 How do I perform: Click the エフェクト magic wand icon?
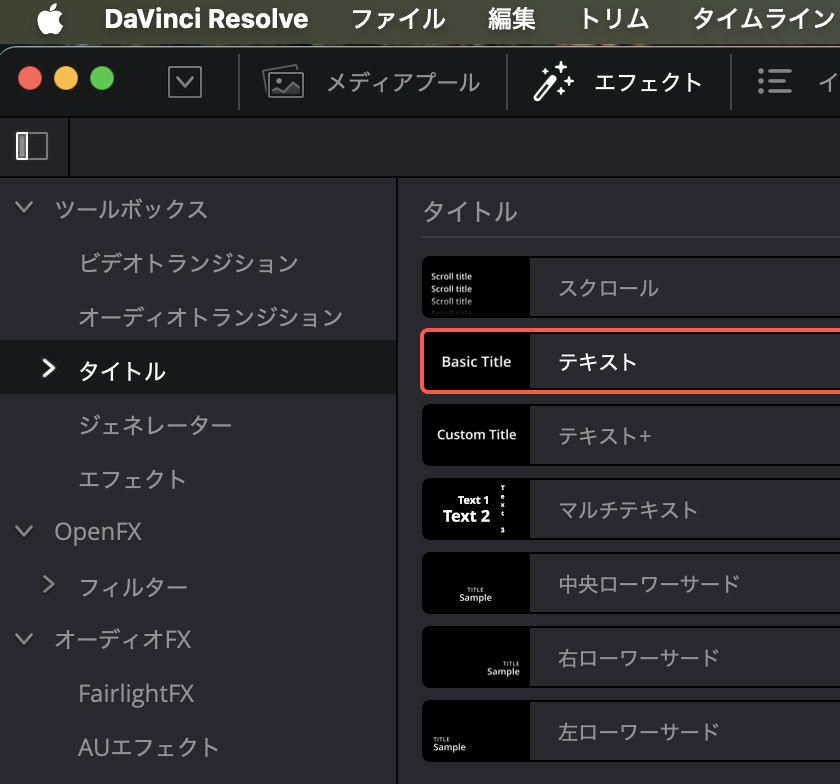(554, 83)
